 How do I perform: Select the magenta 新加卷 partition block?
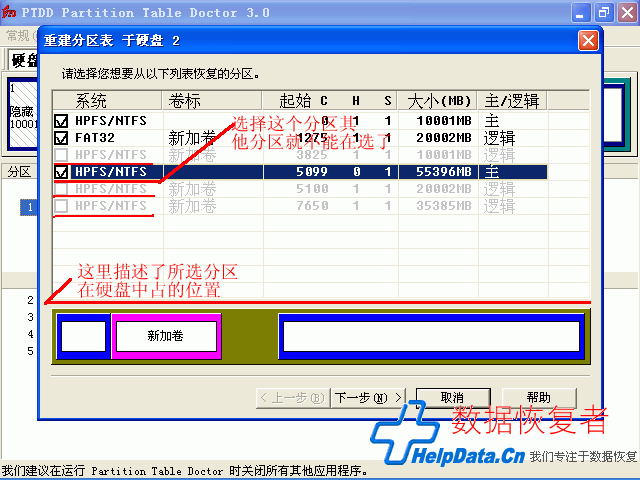click(x=166, y=336)
